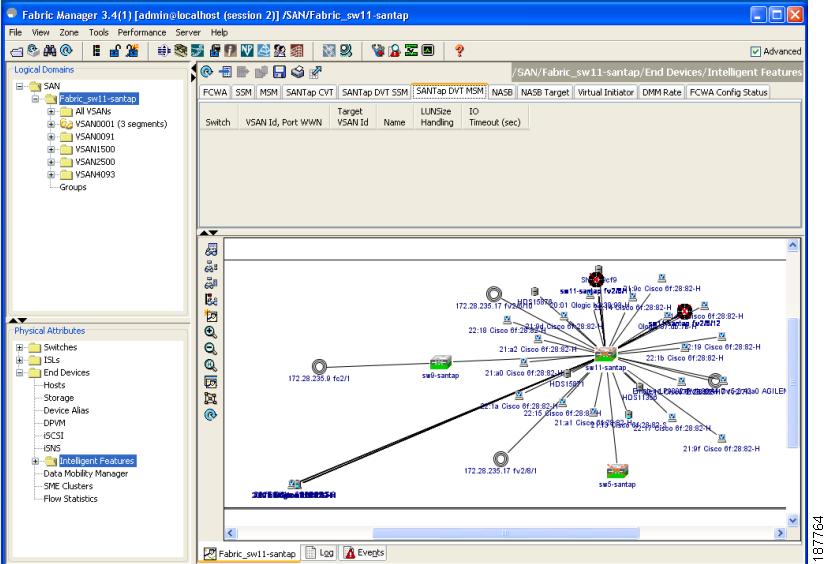
Task: Click the red question mark help icon
Action: coord(459,51)
